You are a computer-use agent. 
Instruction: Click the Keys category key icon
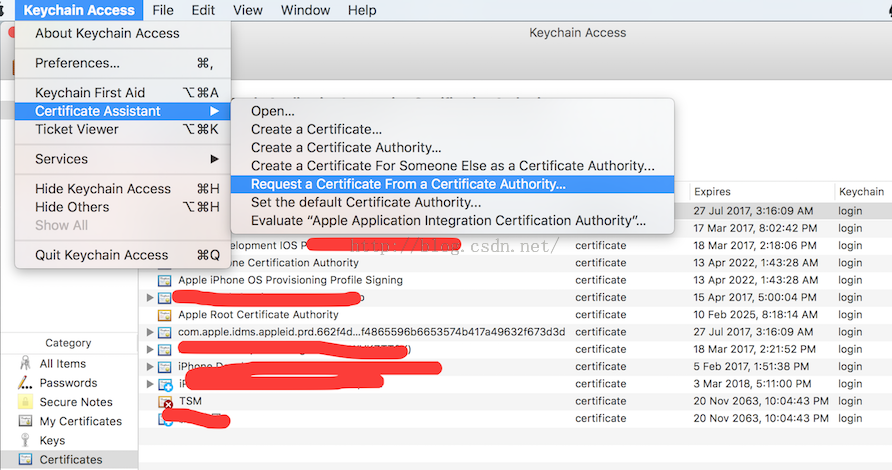pos(25,440)
